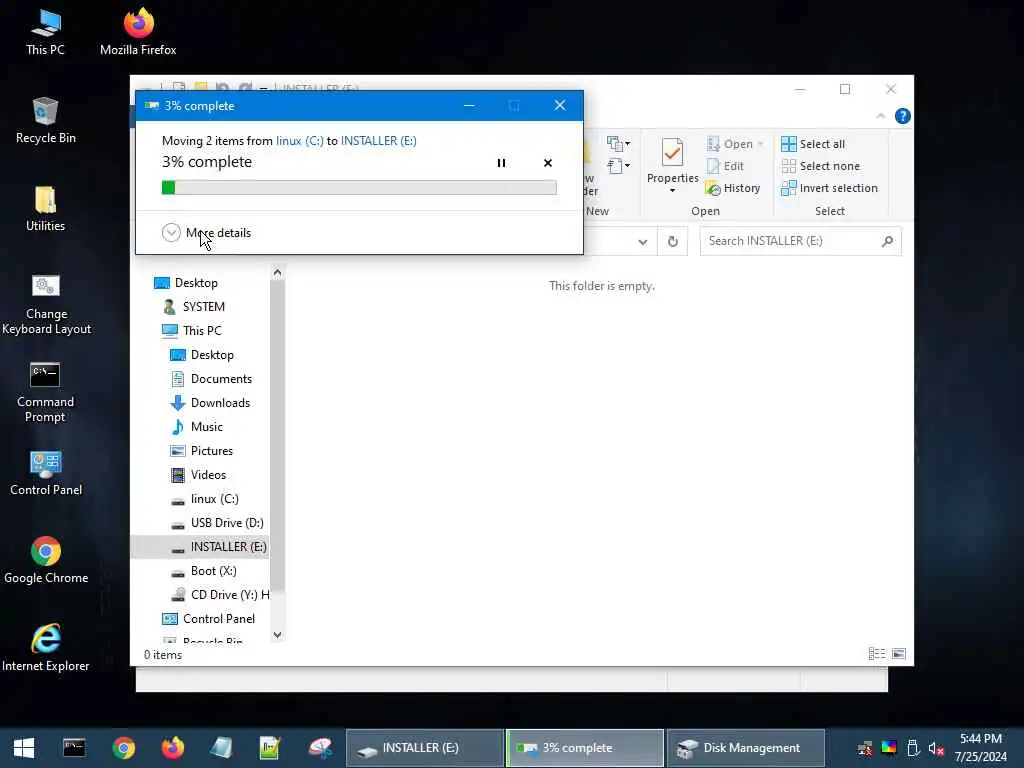Collapse the ribbon with the caret arrow
This screenshot has width=1024, height=768.
coord(880,116)
